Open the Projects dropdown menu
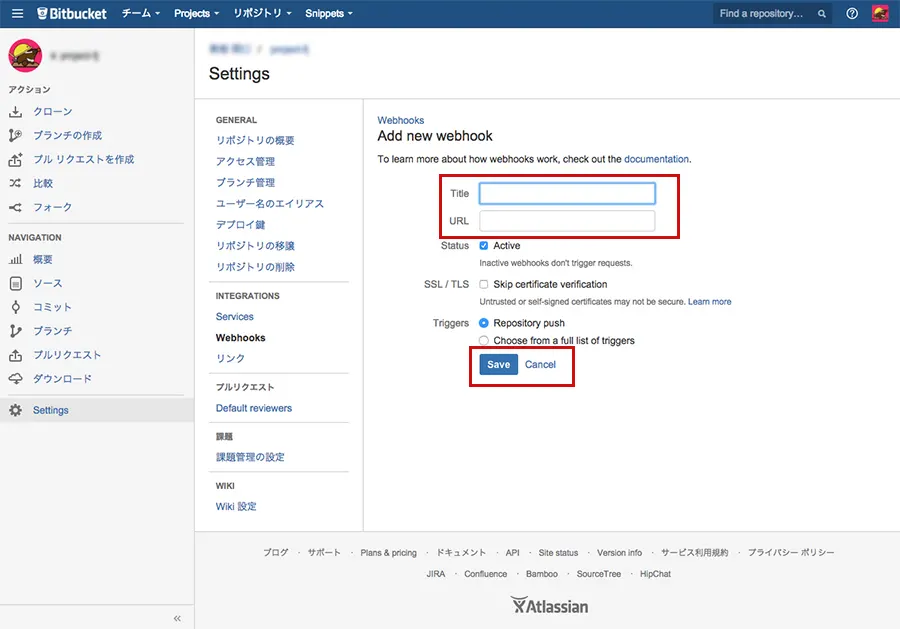Image resolution: width=900 pixels, height=629 pixels. click(x=196, y=14)
